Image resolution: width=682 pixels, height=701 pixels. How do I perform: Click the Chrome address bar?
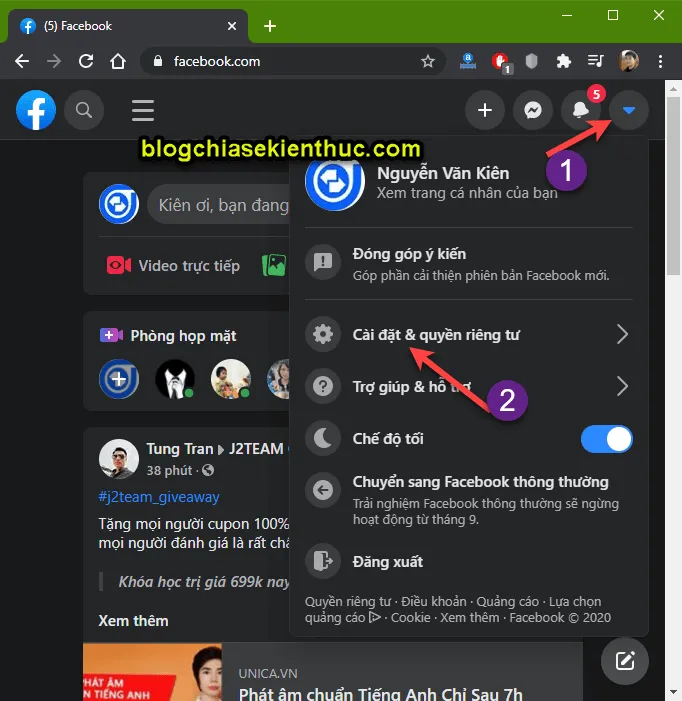pos(290,61)
